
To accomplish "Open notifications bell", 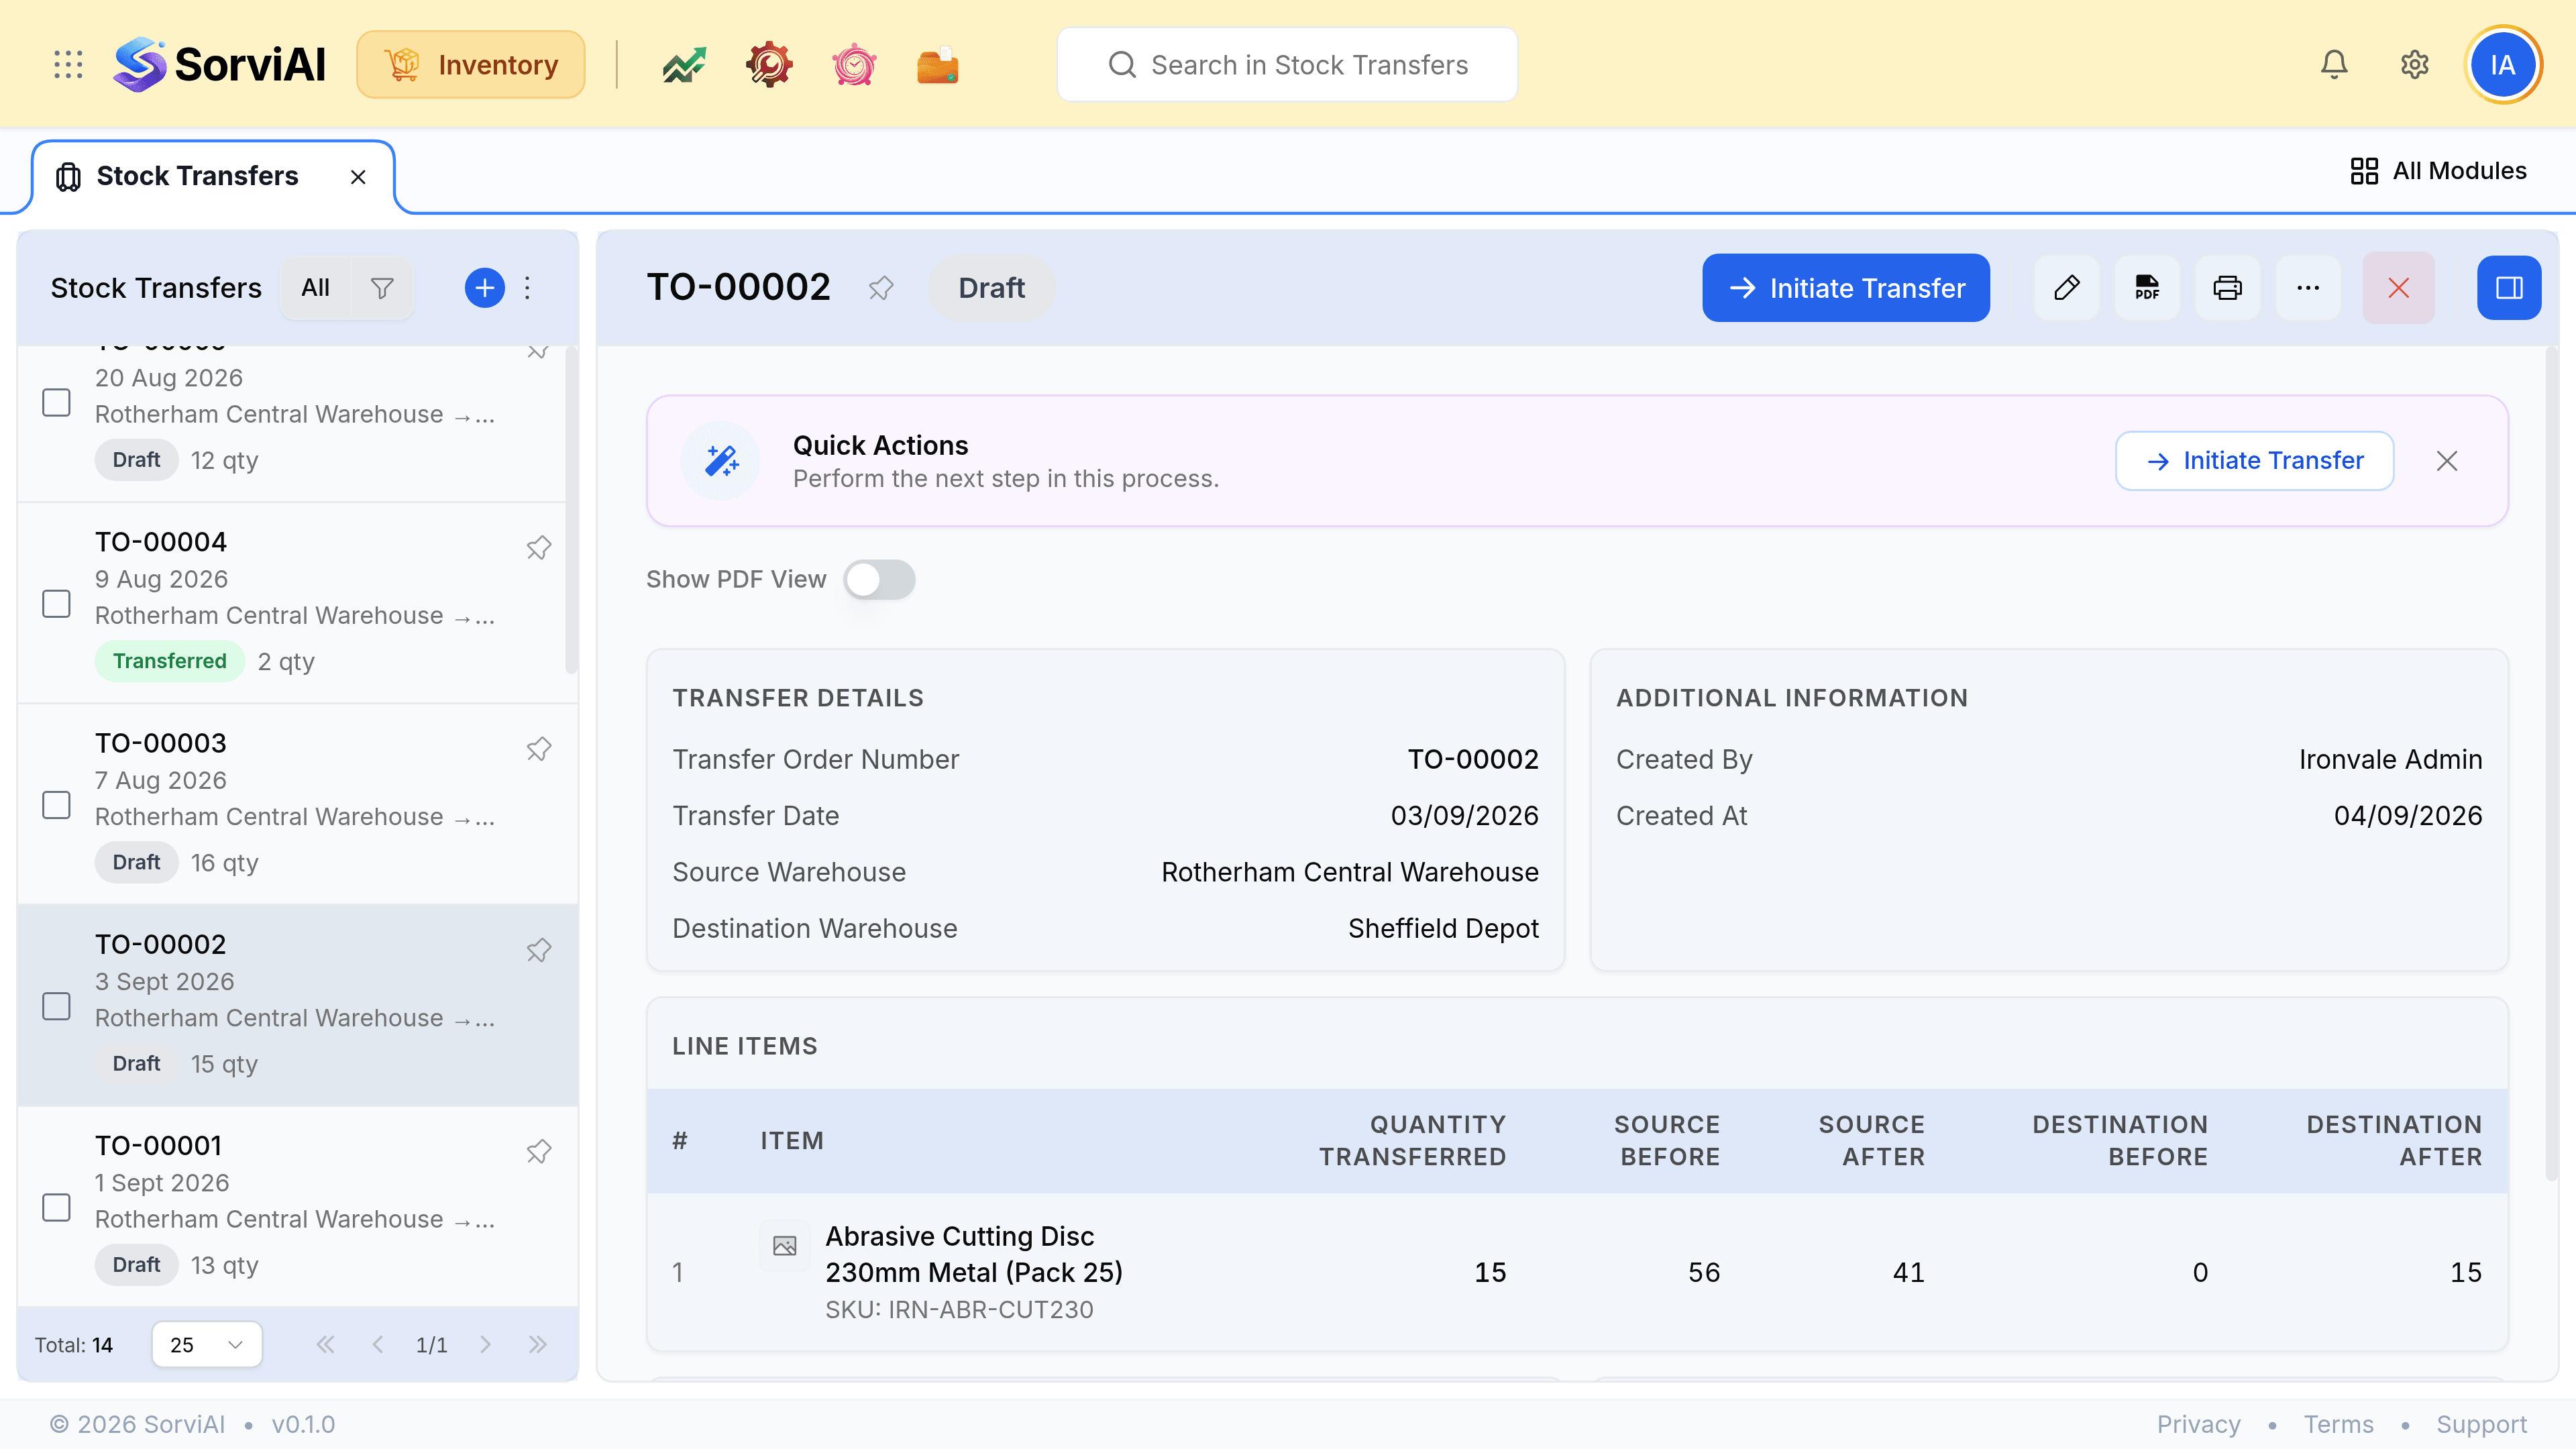I will coord(2334,65).
